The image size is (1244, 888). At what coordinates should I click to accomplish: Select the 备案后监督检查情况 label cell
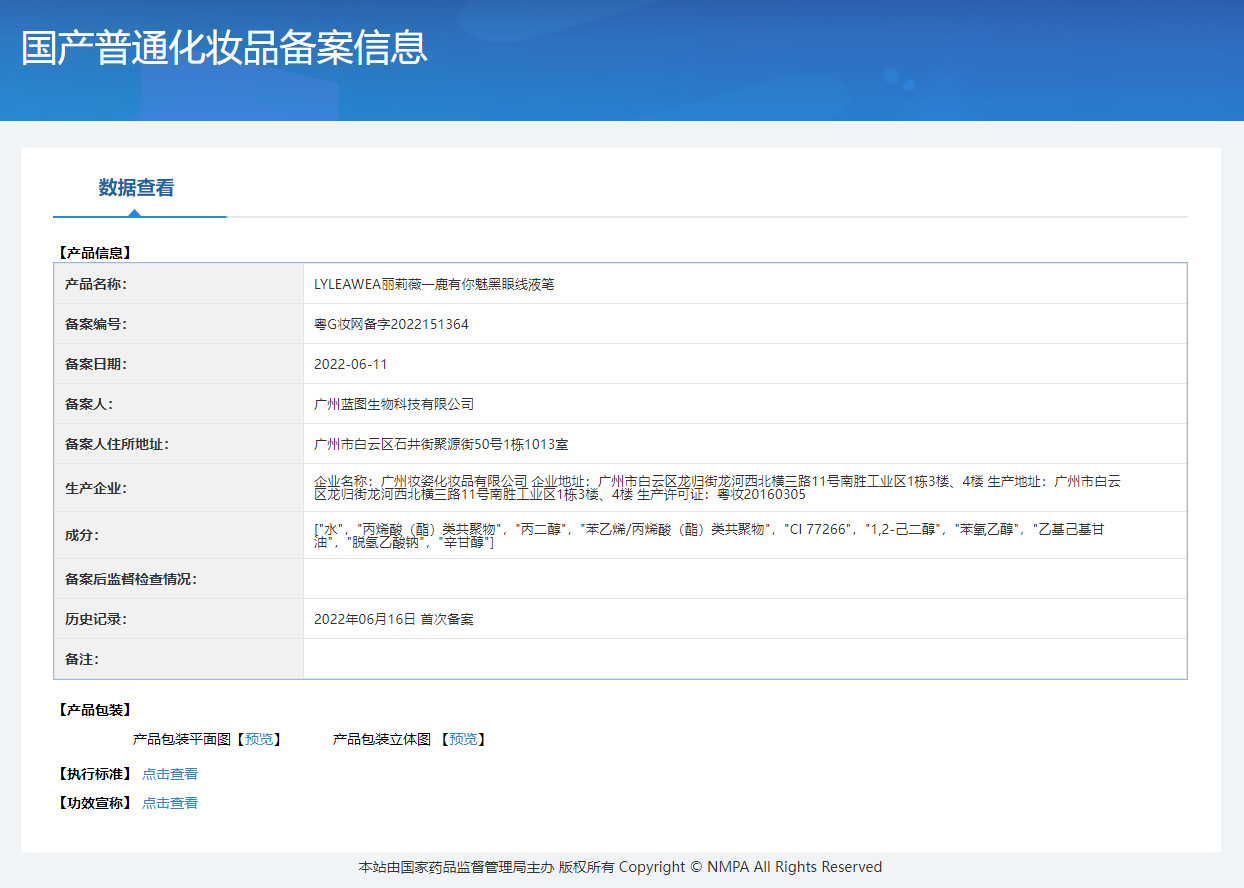[x=179, y=579]
